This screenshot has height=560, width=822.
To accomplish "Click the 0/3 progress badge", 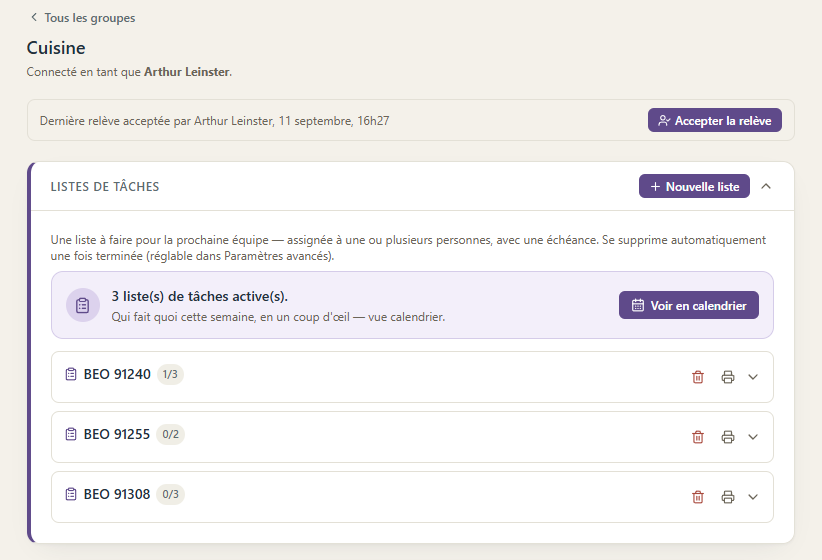I will pyautogui.click(x=170, y=494).
